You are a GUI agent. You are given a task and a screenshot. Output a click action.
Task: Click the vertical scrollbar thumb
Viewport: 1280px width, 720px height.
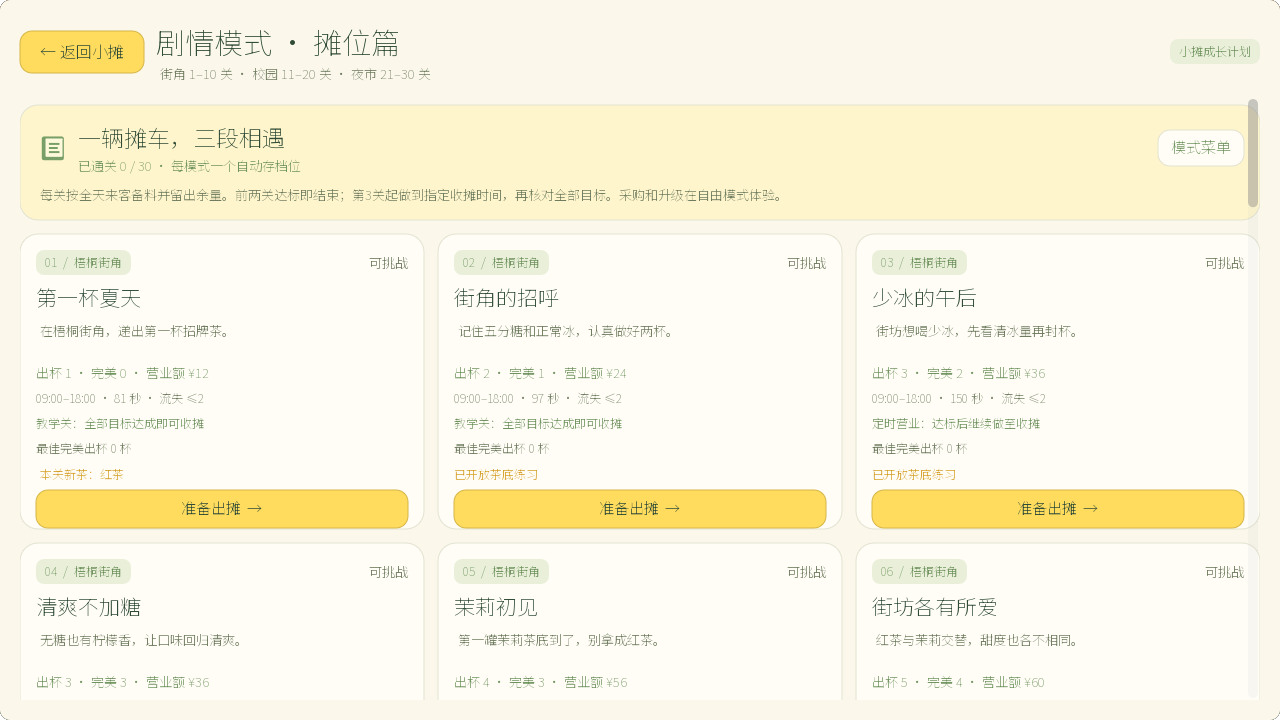tap(1253, 153)
